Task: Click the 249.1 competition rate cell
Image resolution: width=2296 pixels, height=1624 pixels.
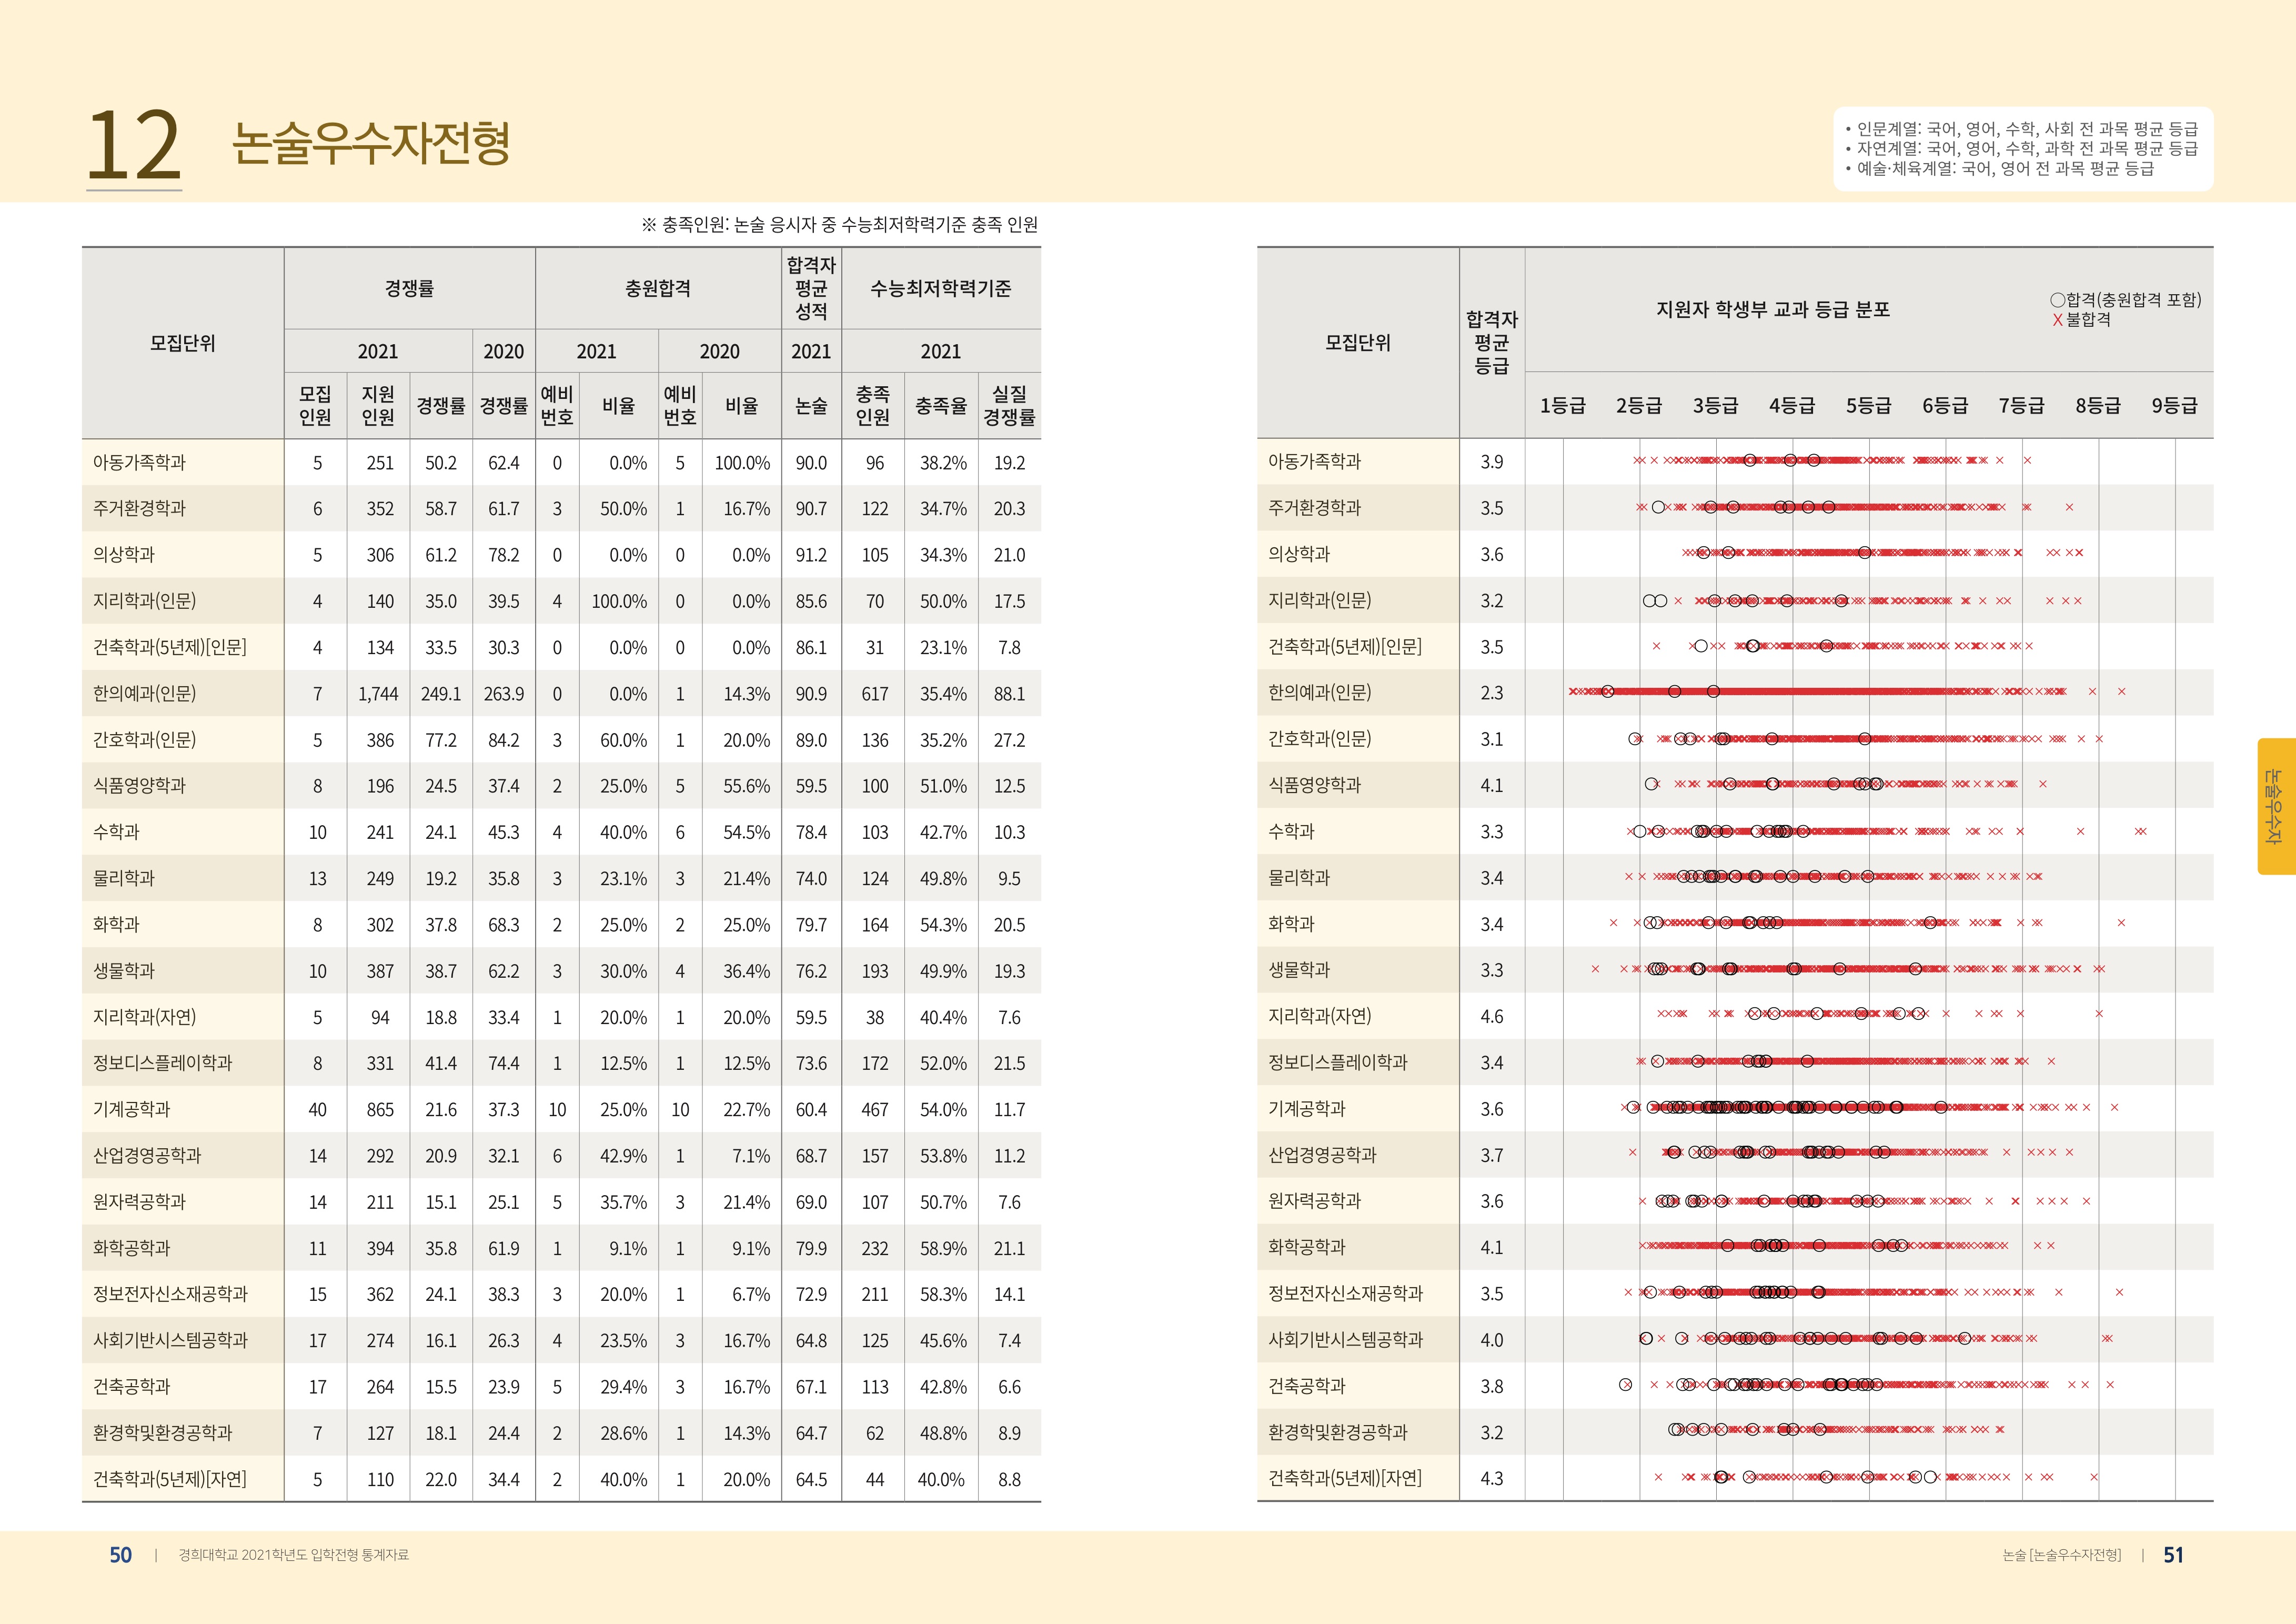Action: [x=440, y=694]
